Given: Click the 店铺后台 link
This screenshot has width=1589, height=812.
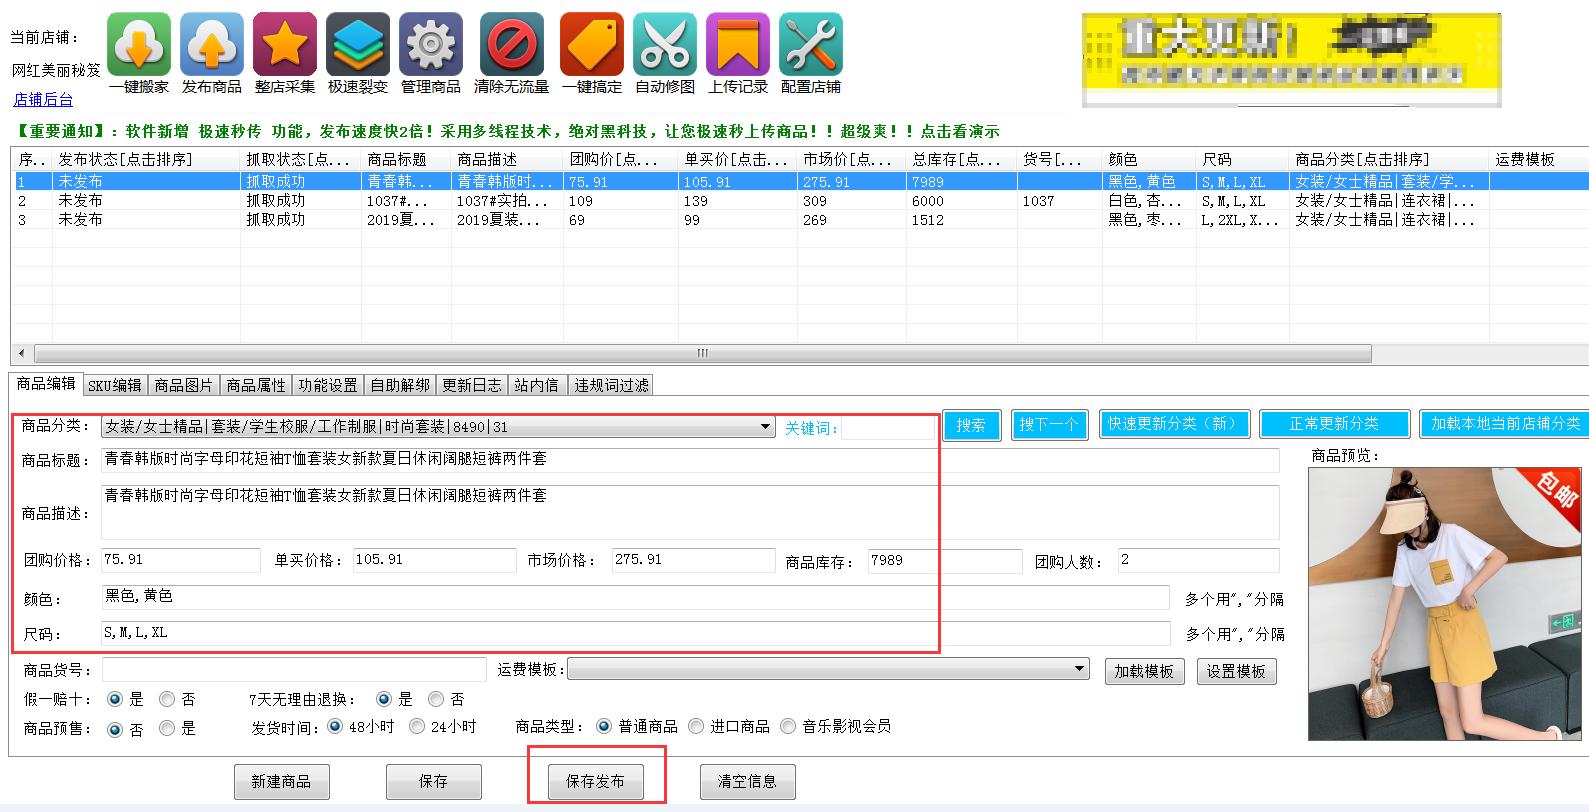Looking at the screenshot, I should tap(43, 100).
